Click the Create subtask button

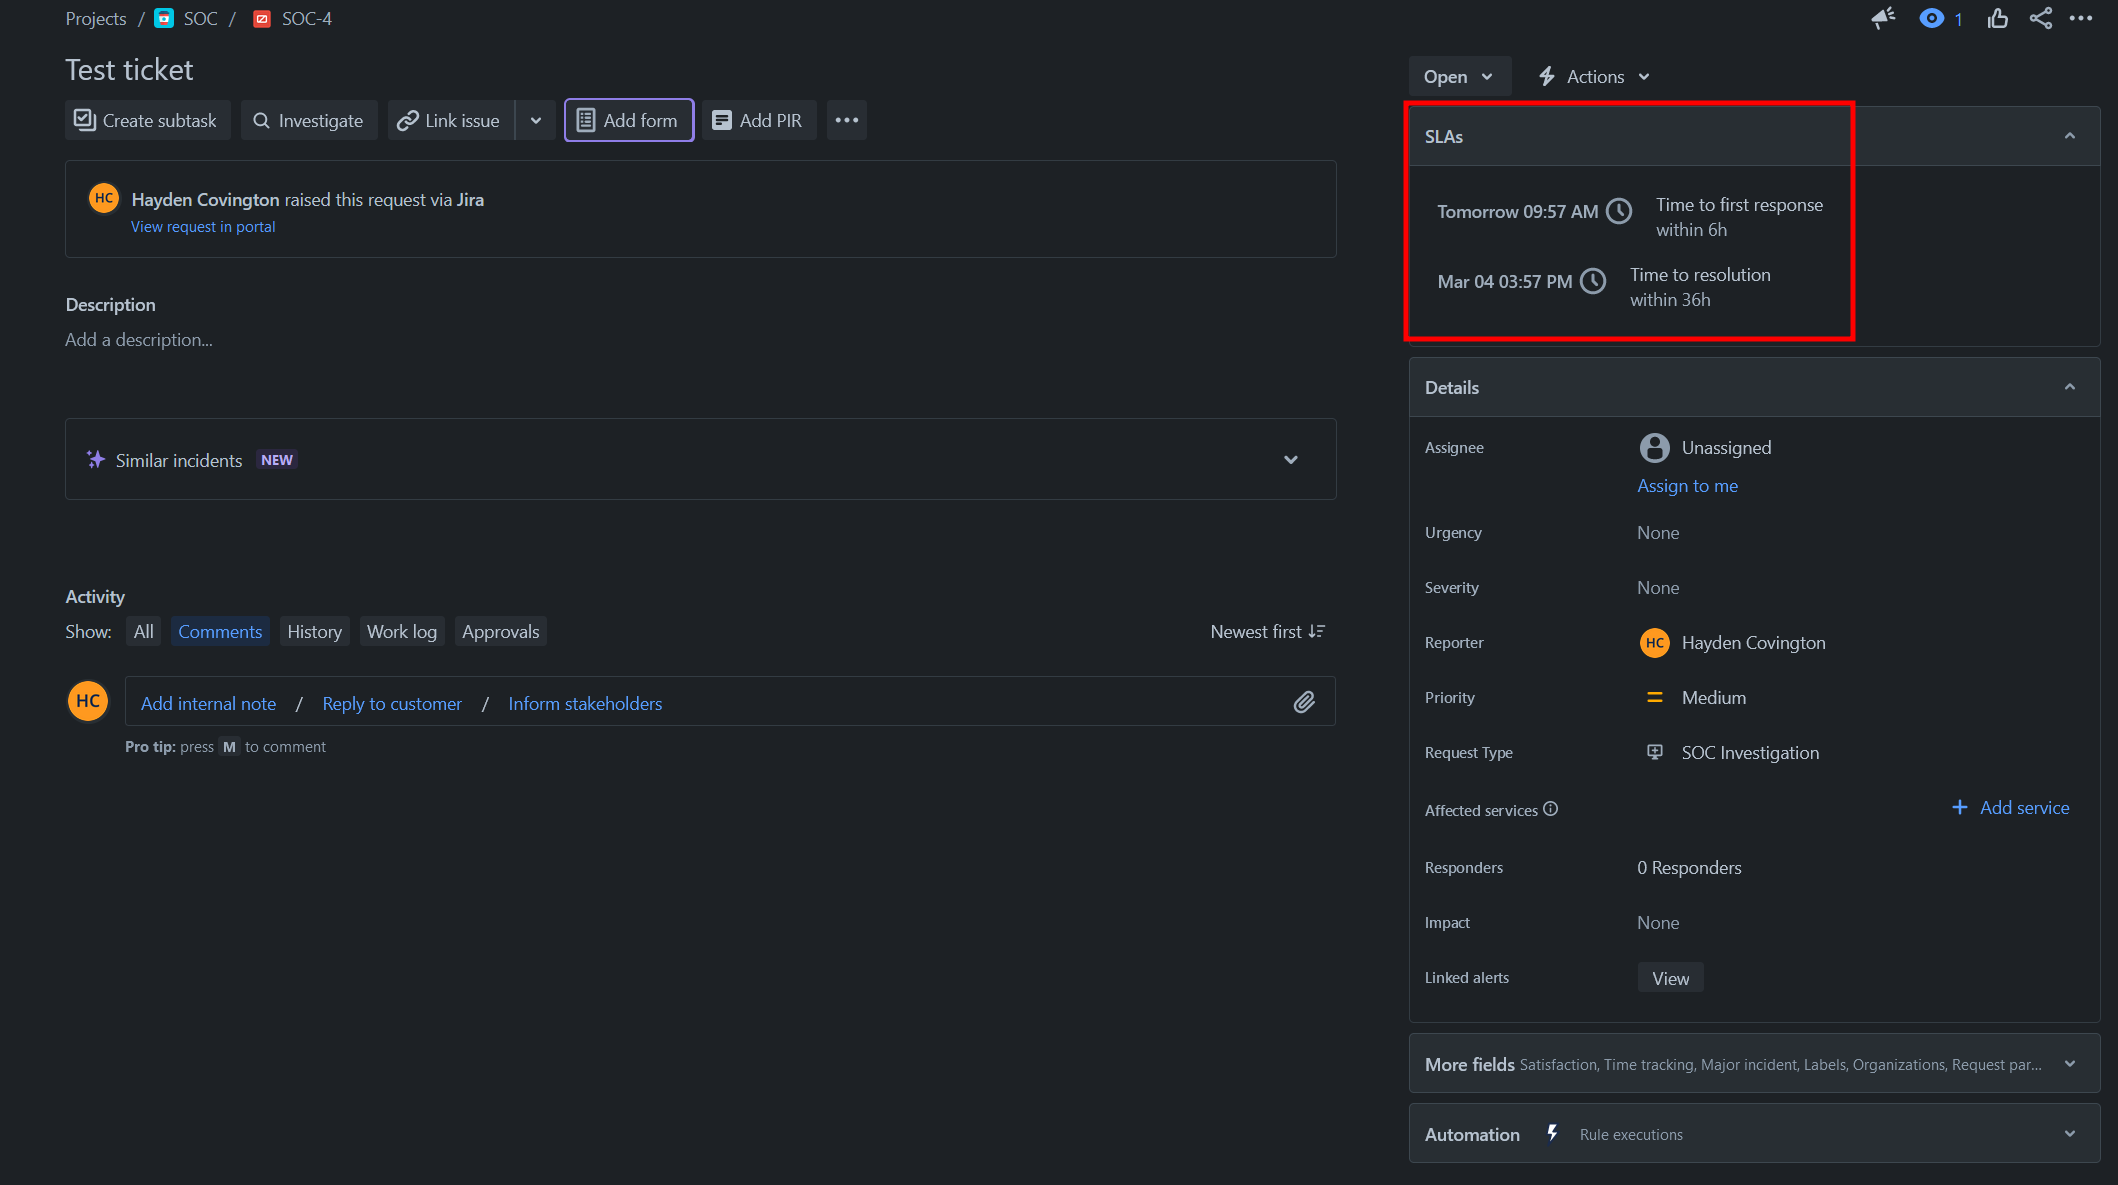(x=147, y=120)
